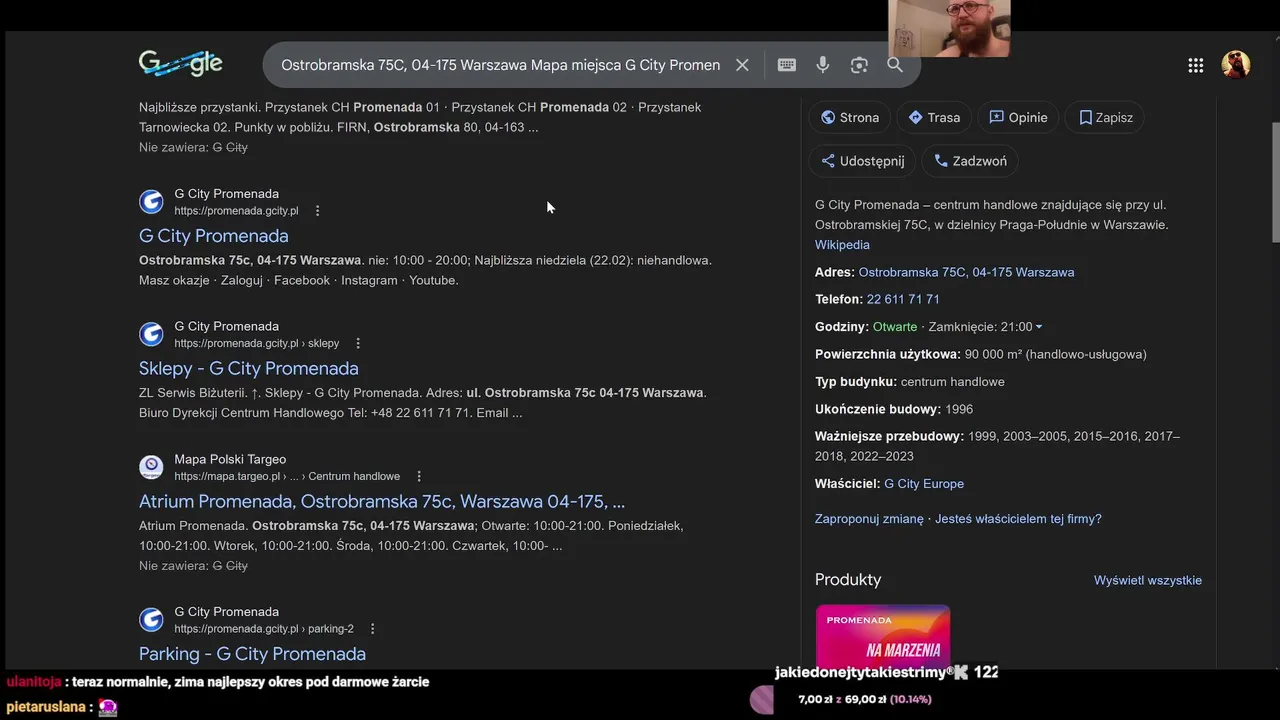Open more options for Mapa Polski Targeo result

pyautogui.click(x=419, y=477)
